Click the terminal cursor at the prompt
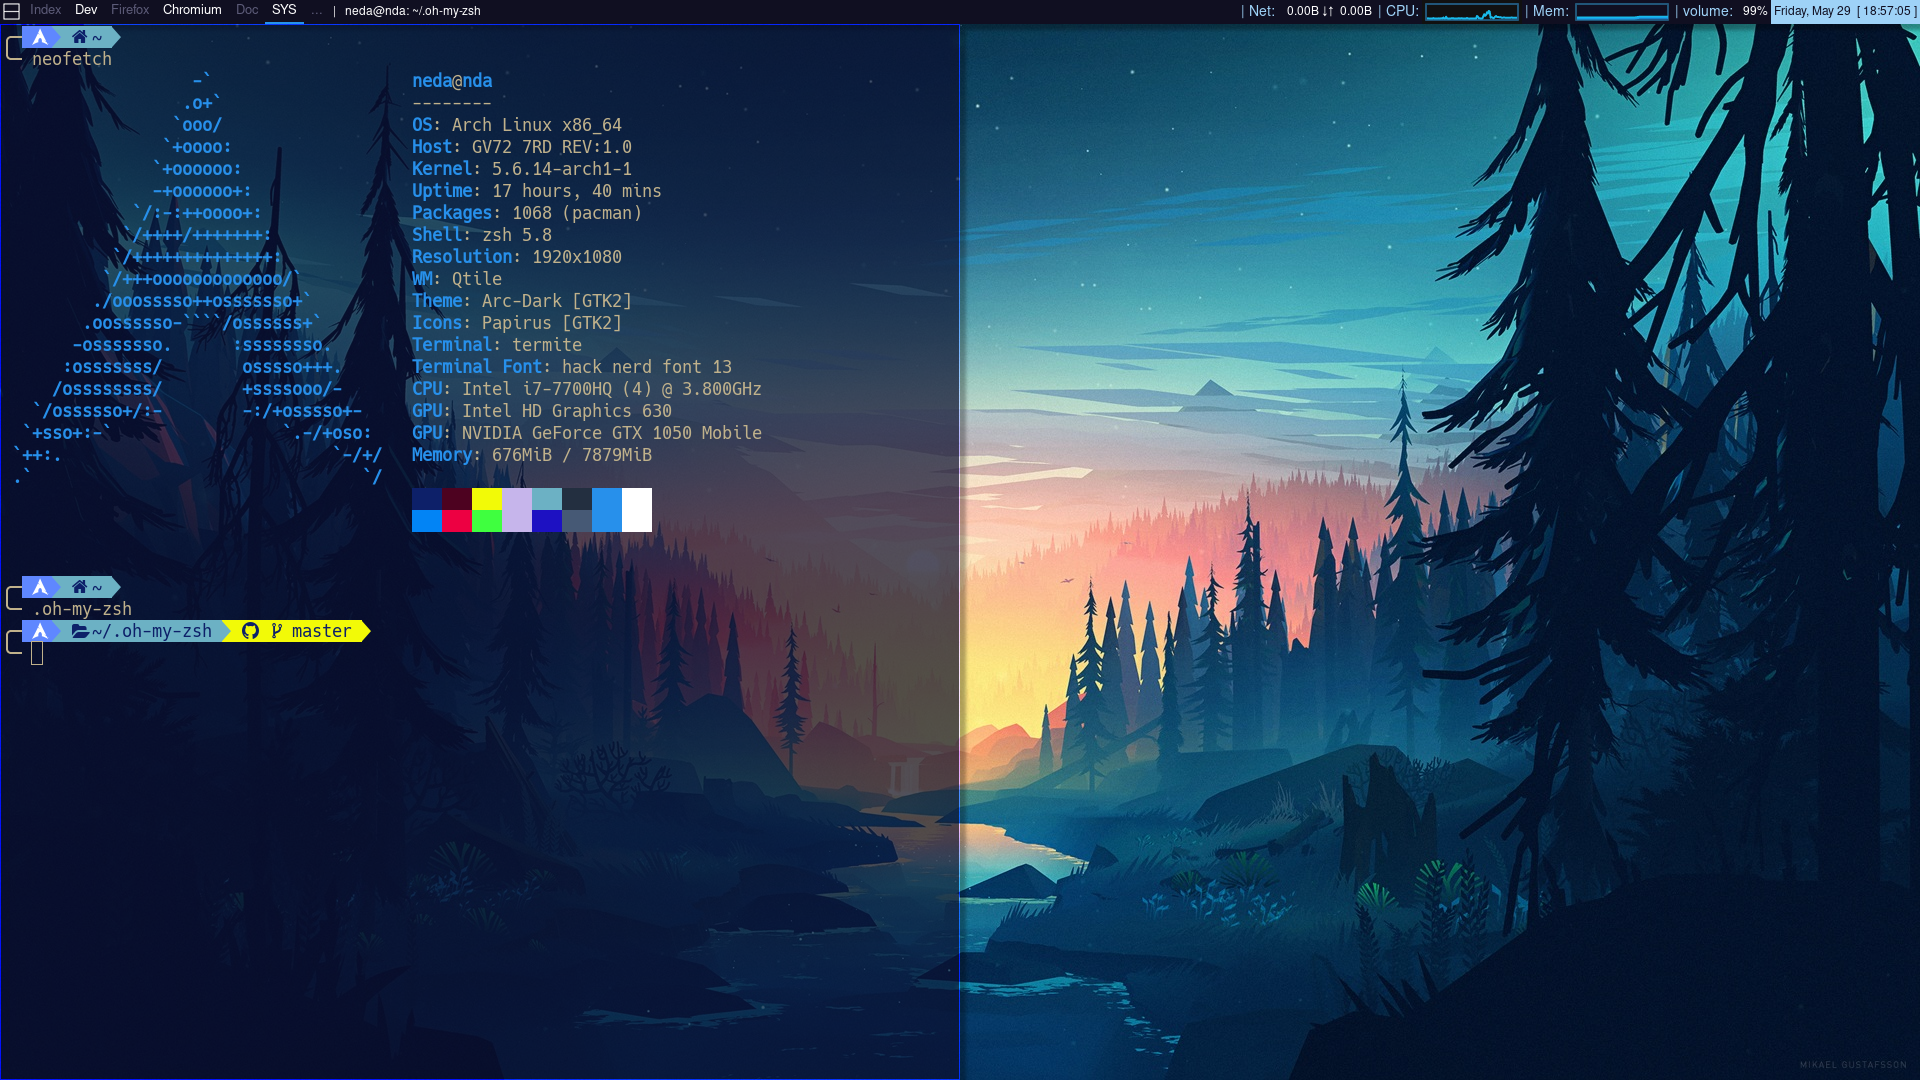 pos(37,654)
